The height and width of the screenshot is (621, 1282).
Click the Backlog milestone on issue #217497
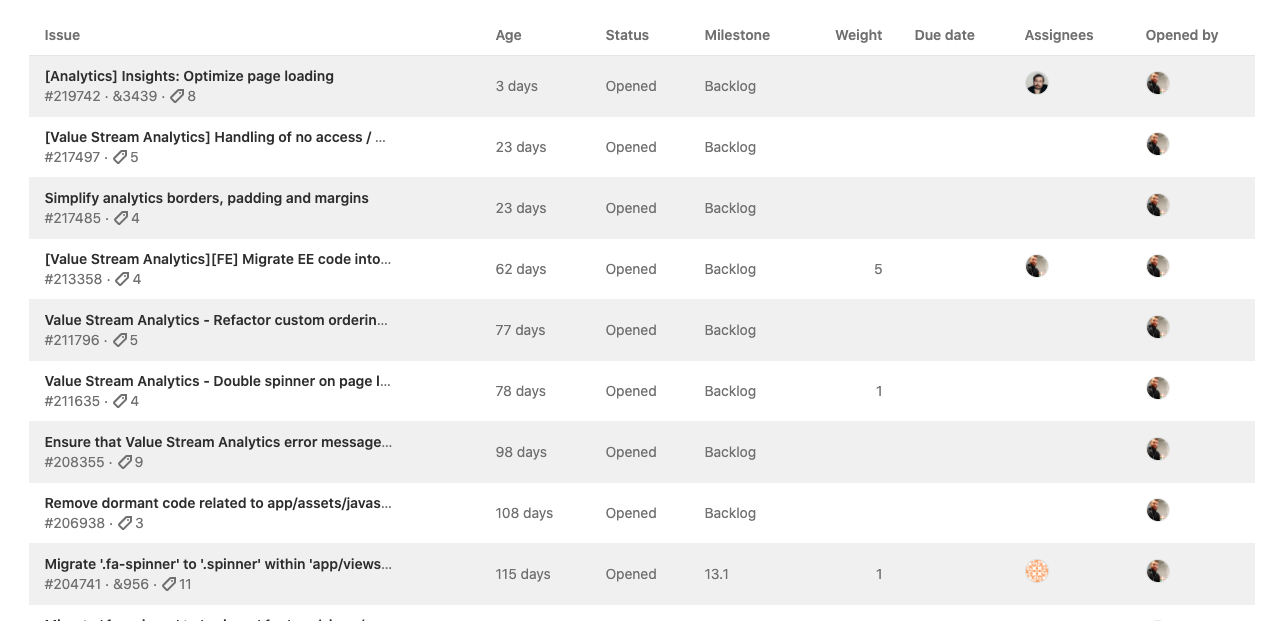730,147
